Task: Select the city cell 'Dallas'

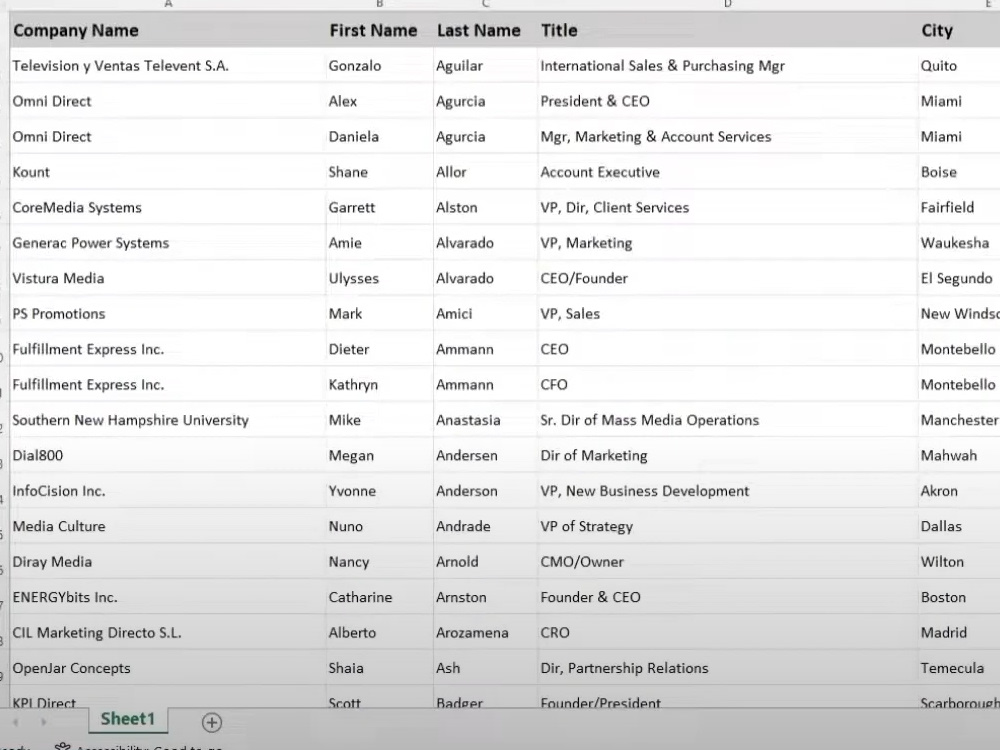Action: coord(959,526)
